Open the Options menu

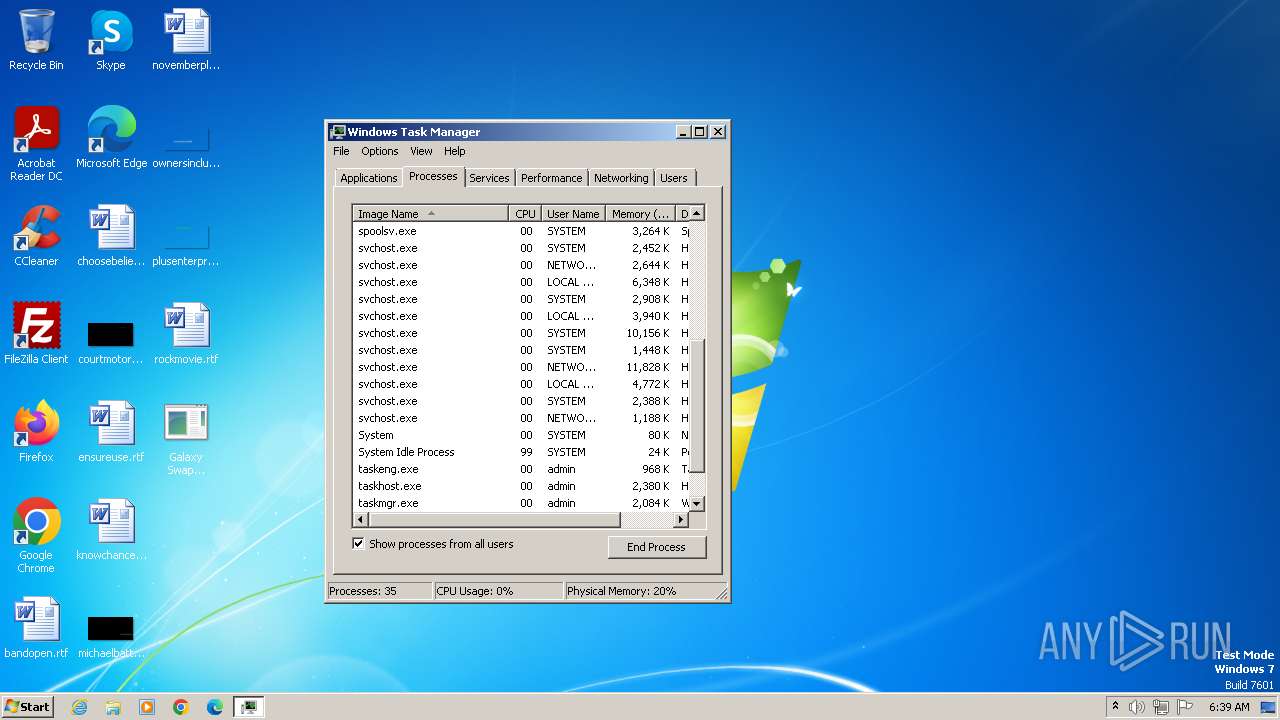click(380, 151)
